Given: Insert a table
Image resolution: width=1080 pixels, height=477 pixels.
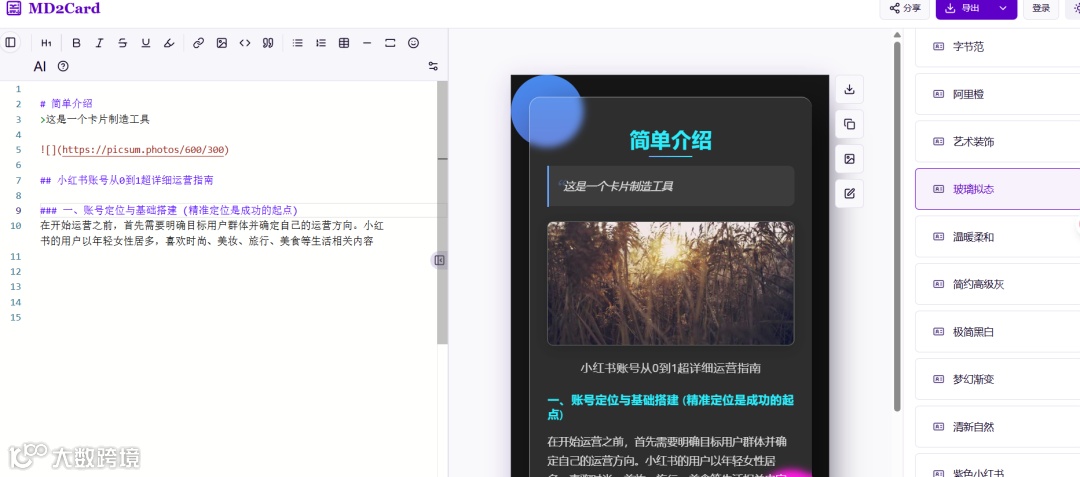Looking at the screenshot, I should point(344,43).
